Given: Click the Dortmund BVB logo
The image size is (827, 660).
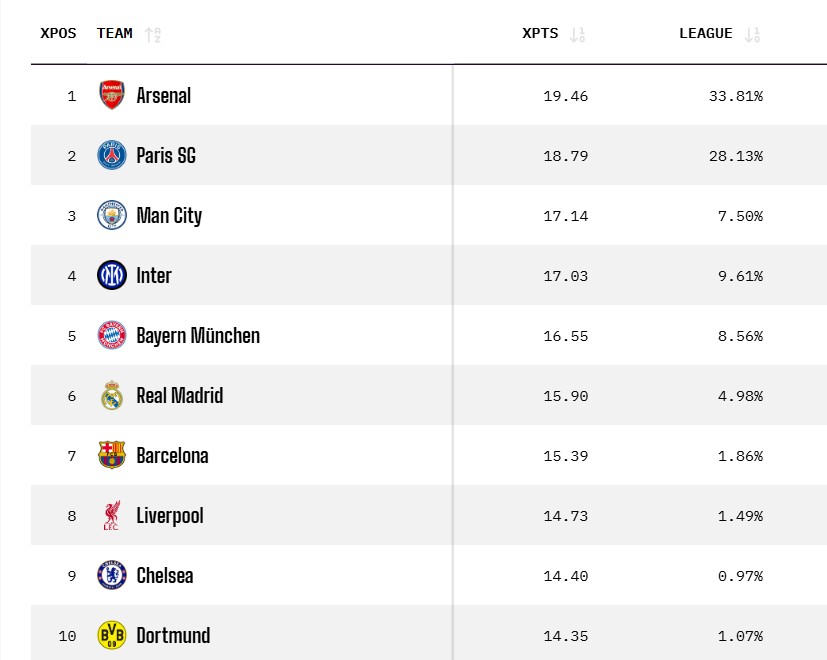Looking at the screenshot, I should (x=112, y=635).
